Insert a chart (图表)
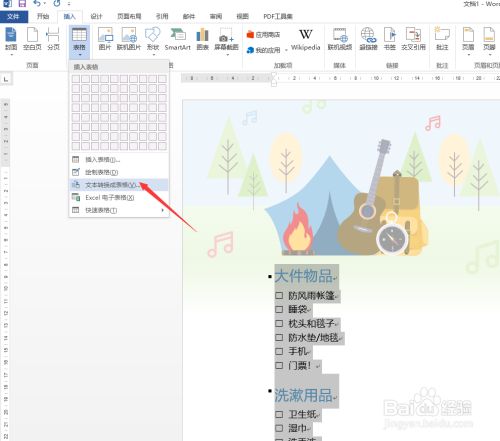Image resolution: width=500 pixels, height=441 pixels. click(202, 39)
